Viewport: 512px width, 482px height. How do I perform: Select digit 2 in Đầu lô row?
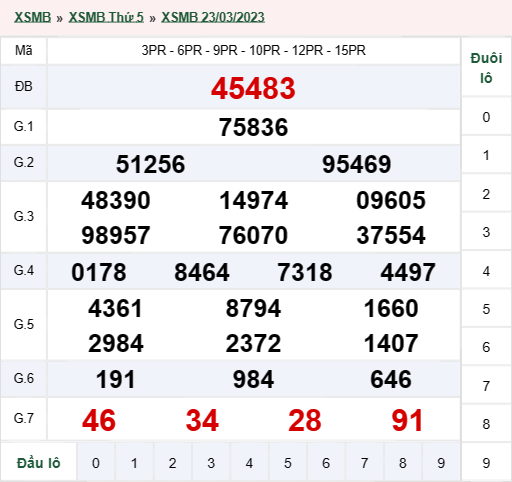click(172, 463)
